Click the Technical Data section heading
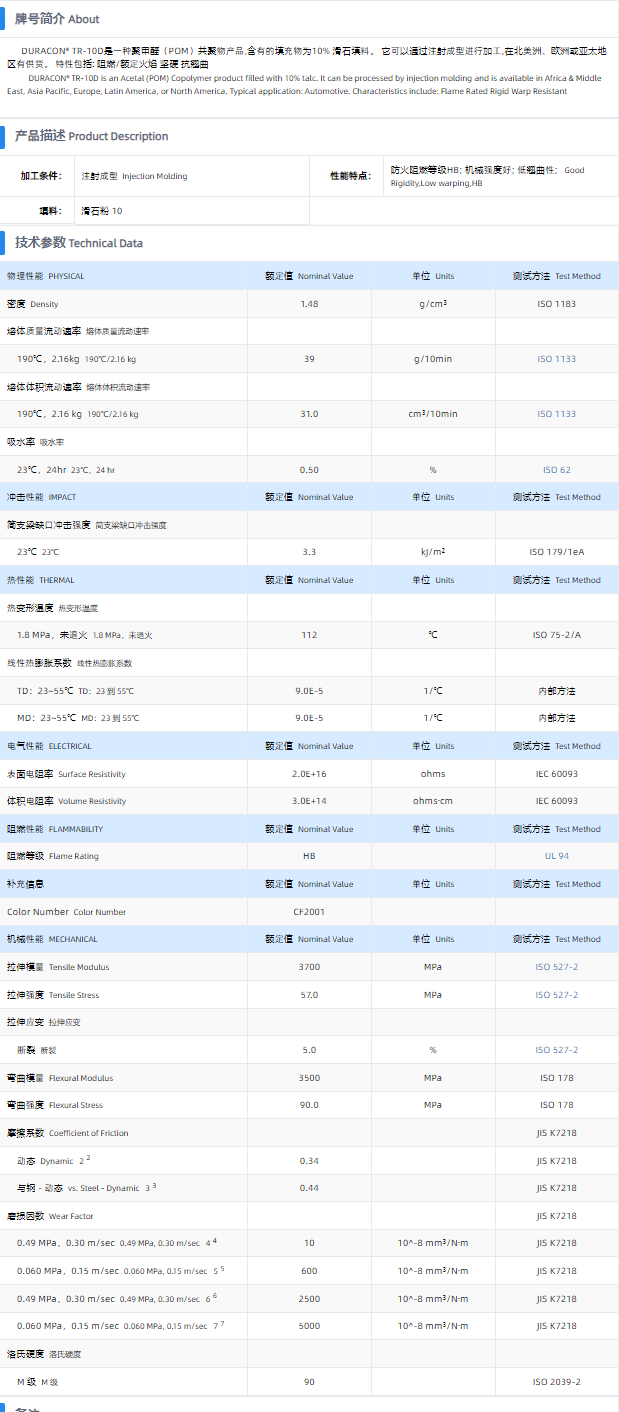 click(x=79, y=243)
